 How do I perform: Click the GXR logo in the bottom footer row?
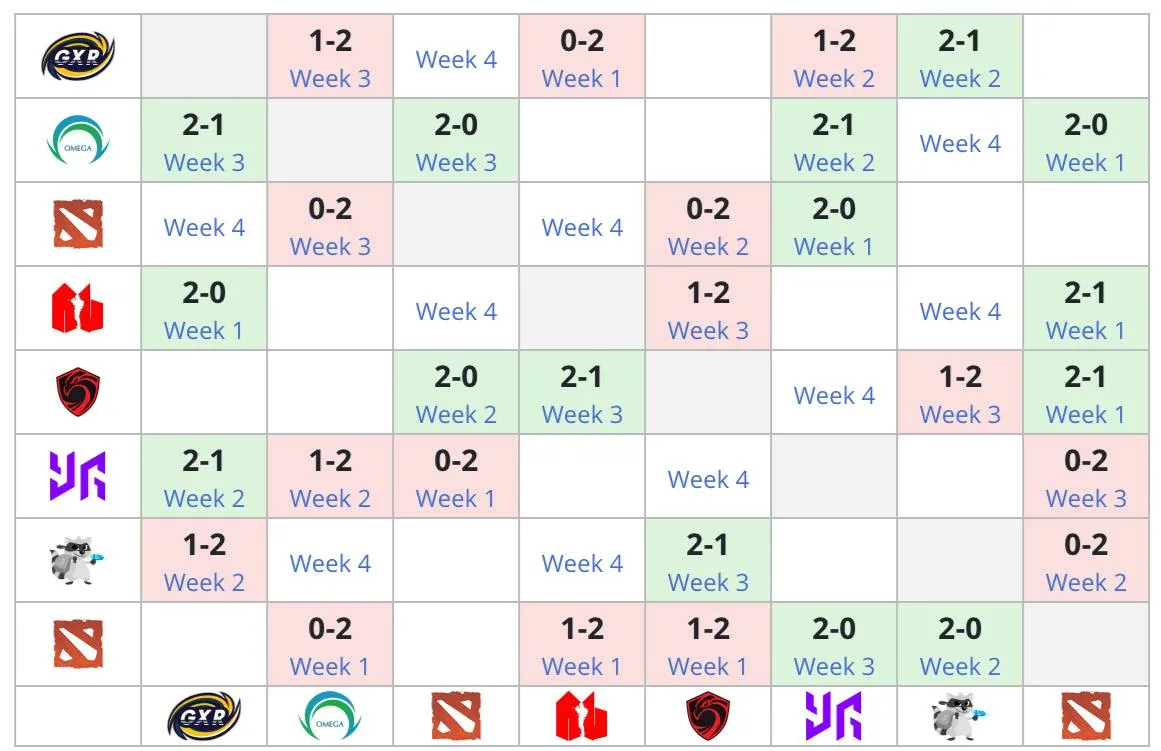click(204, 716)
